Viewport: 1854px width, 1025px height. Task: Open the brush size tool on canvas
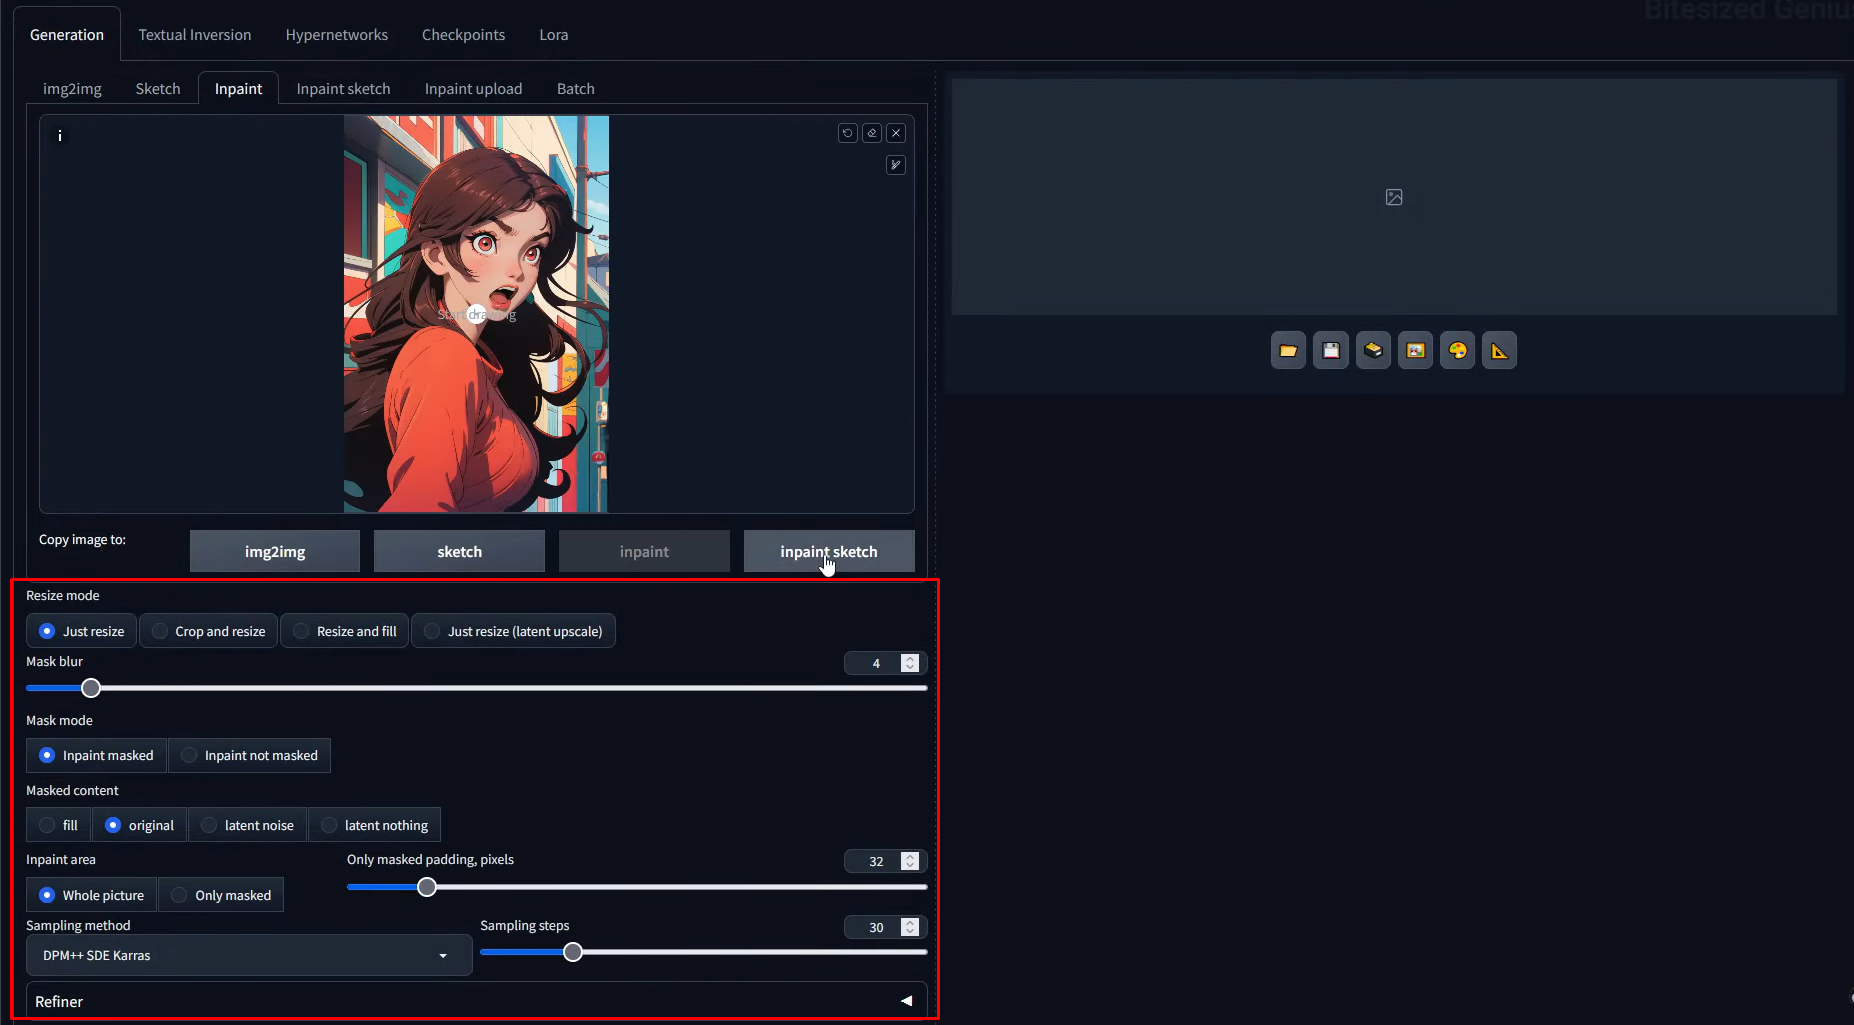pos(896,165)
